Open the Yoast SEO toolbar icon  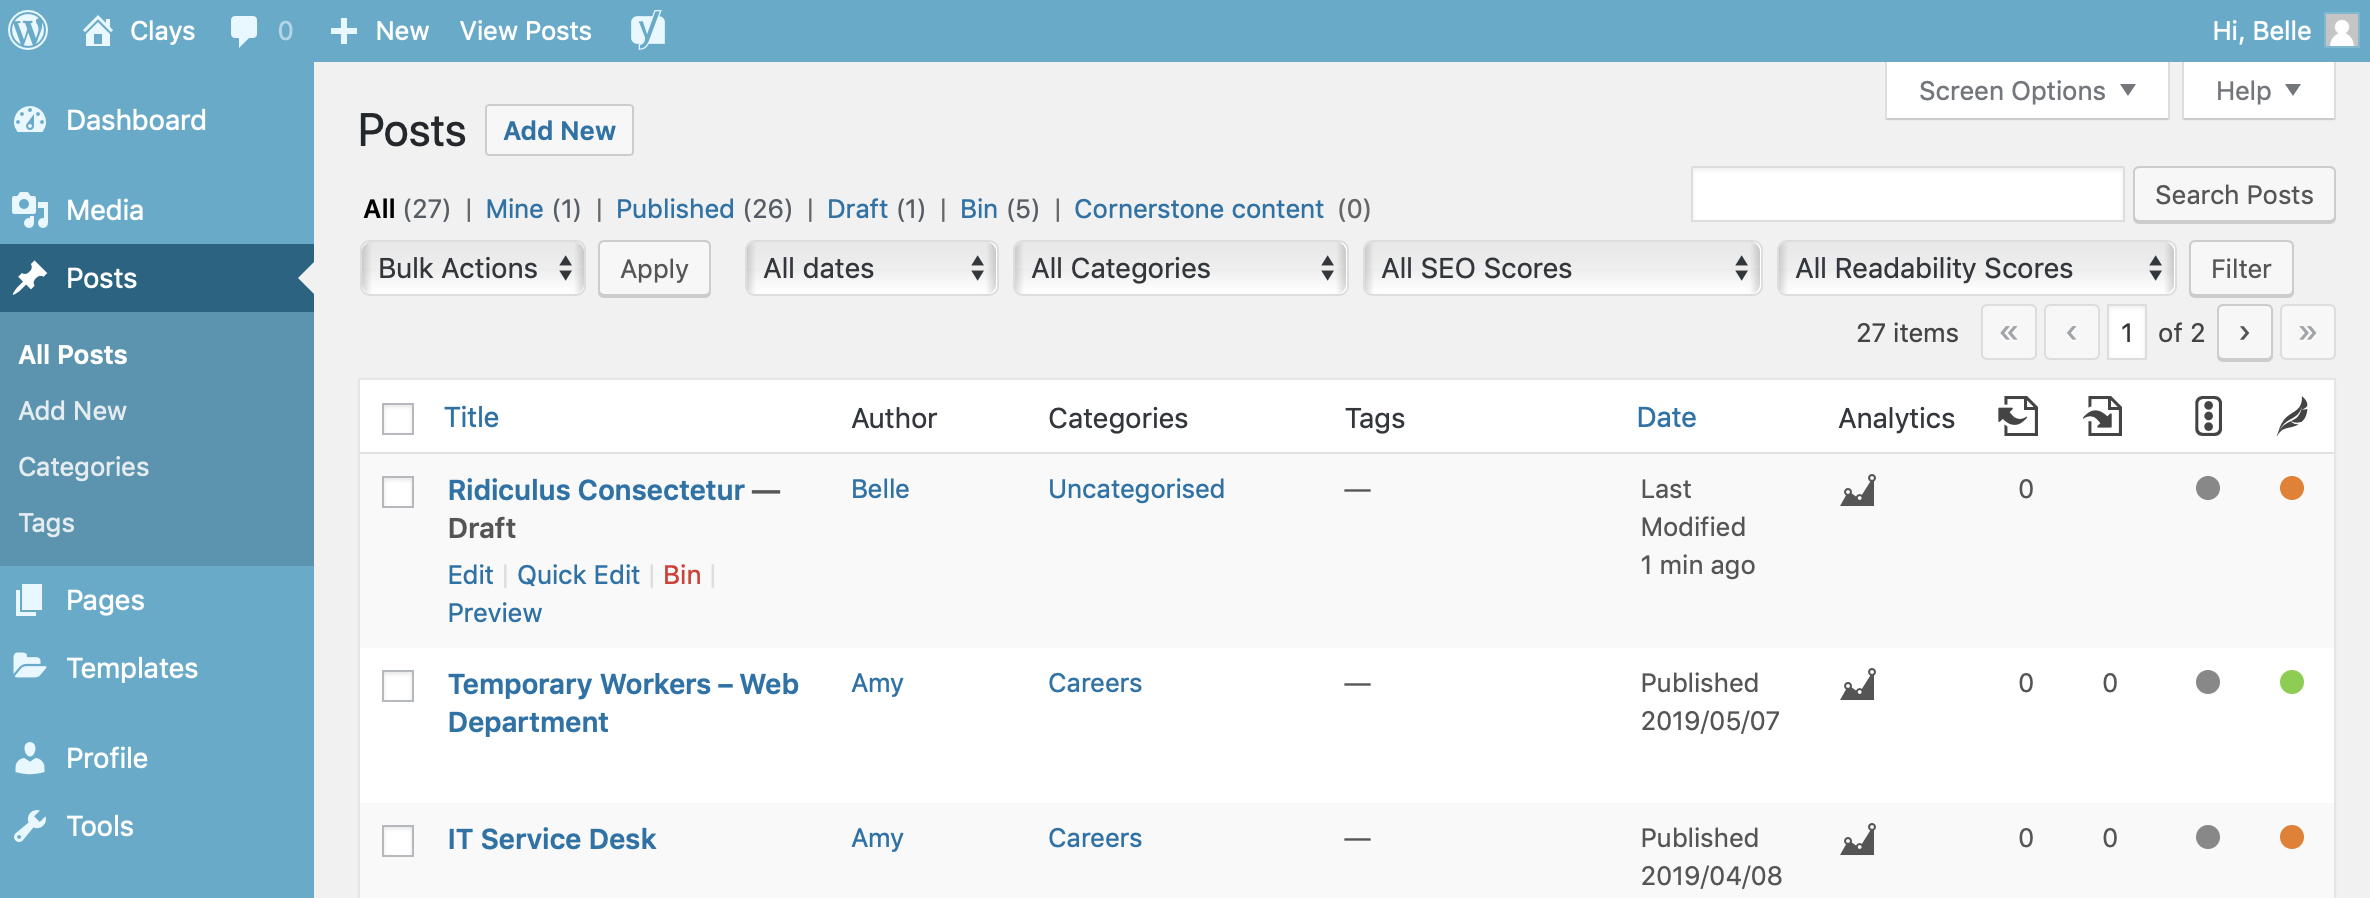tap(648, 30)
